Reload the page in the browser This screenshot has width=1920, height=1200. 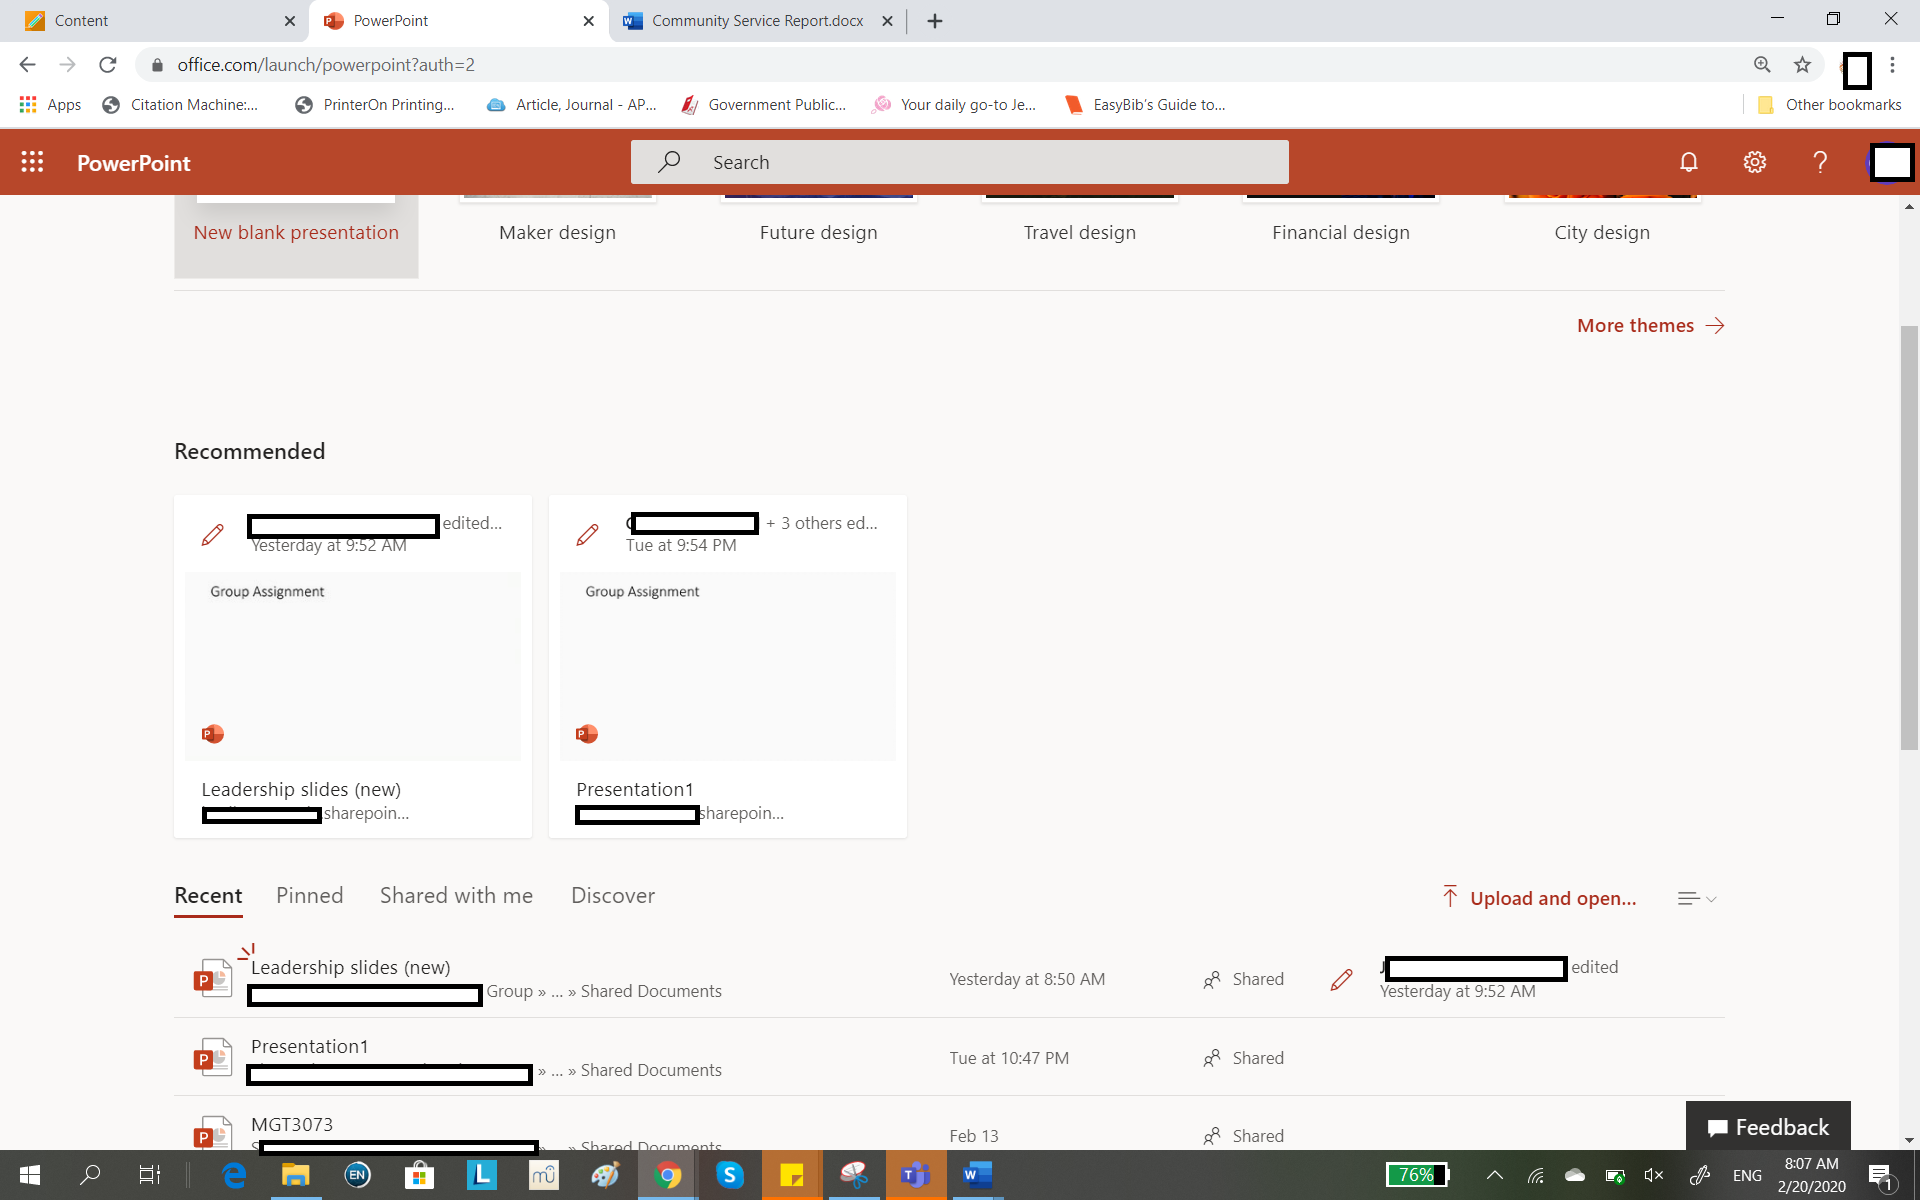pyautogui.click(x=108, y=65)
